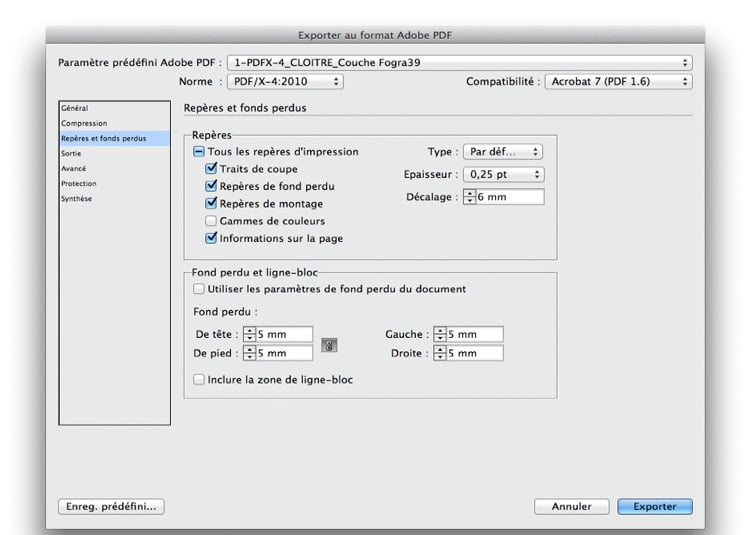Click the Annuler button
Viewport: 750px width, 535px height.
[572, 506]
